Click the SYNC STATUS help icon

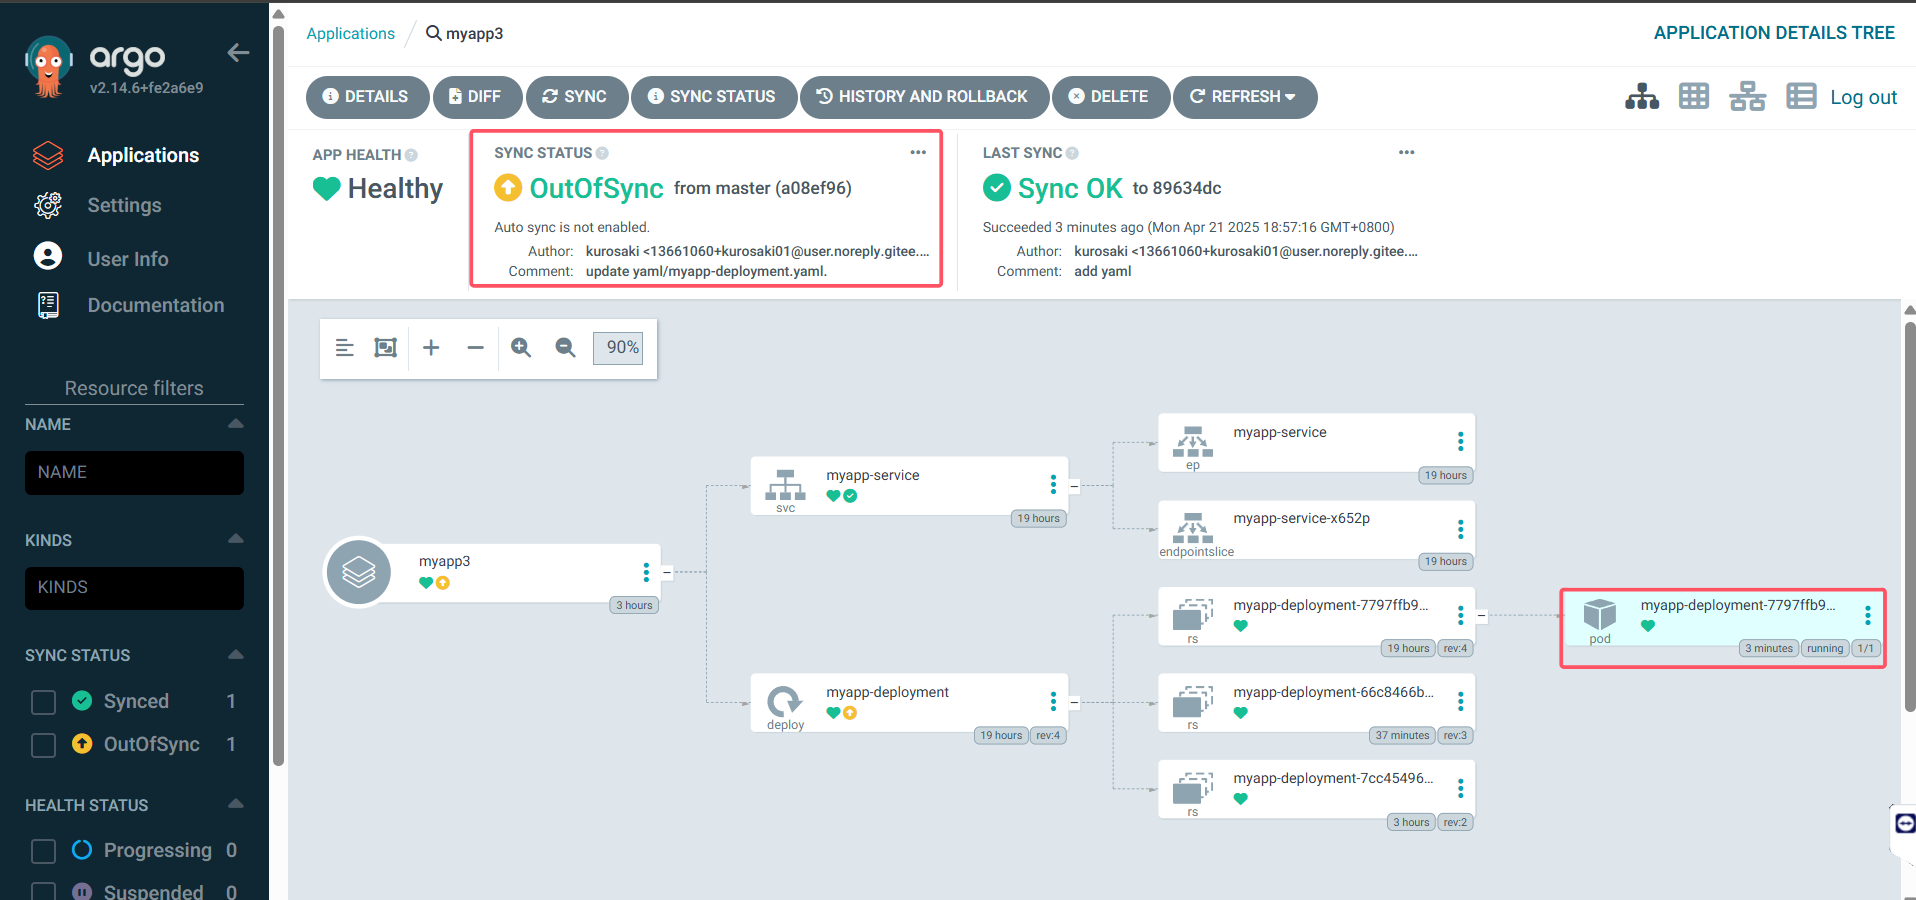point(602,153)
